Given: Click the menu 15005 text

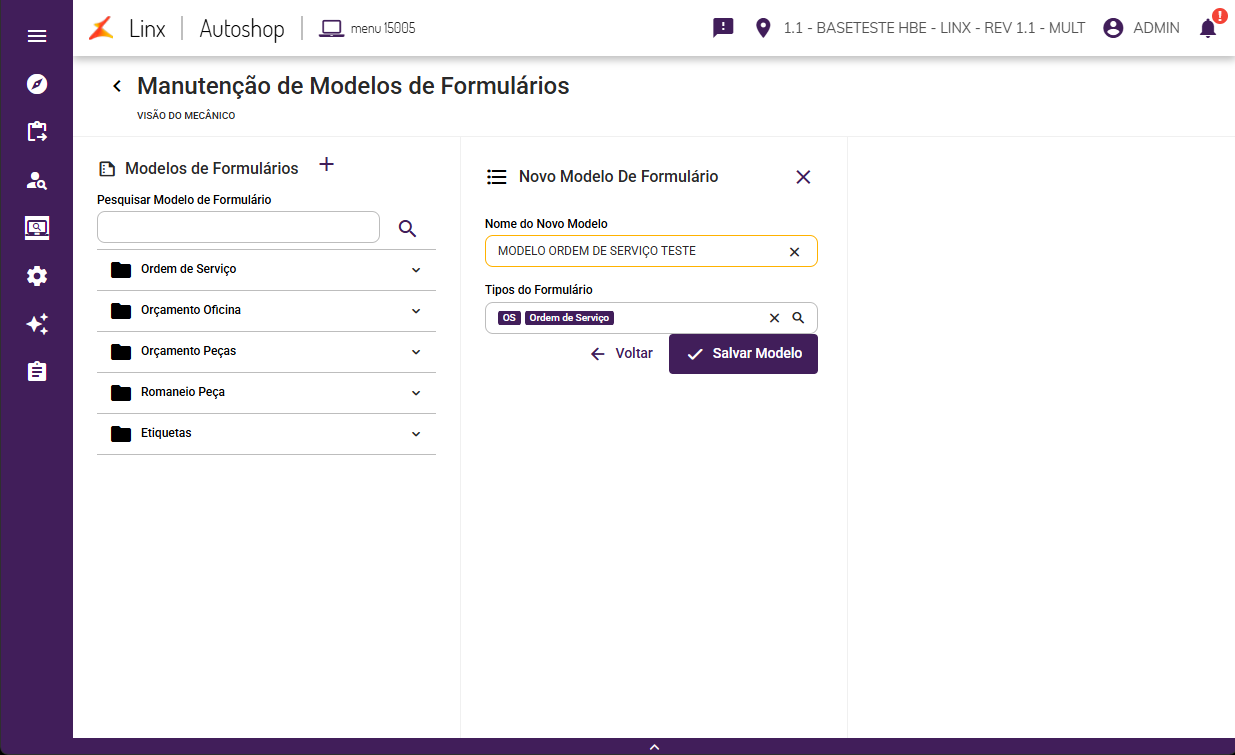Looking at the screenshot, I should [383, 28].
